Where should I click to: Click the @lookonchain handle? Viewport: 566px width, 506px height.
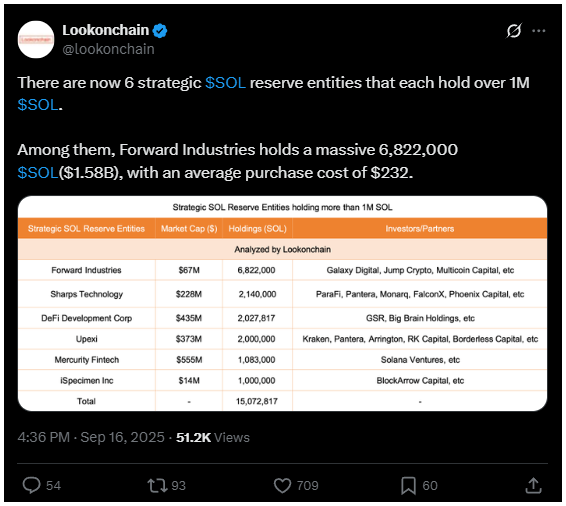(x=108, y=49)
